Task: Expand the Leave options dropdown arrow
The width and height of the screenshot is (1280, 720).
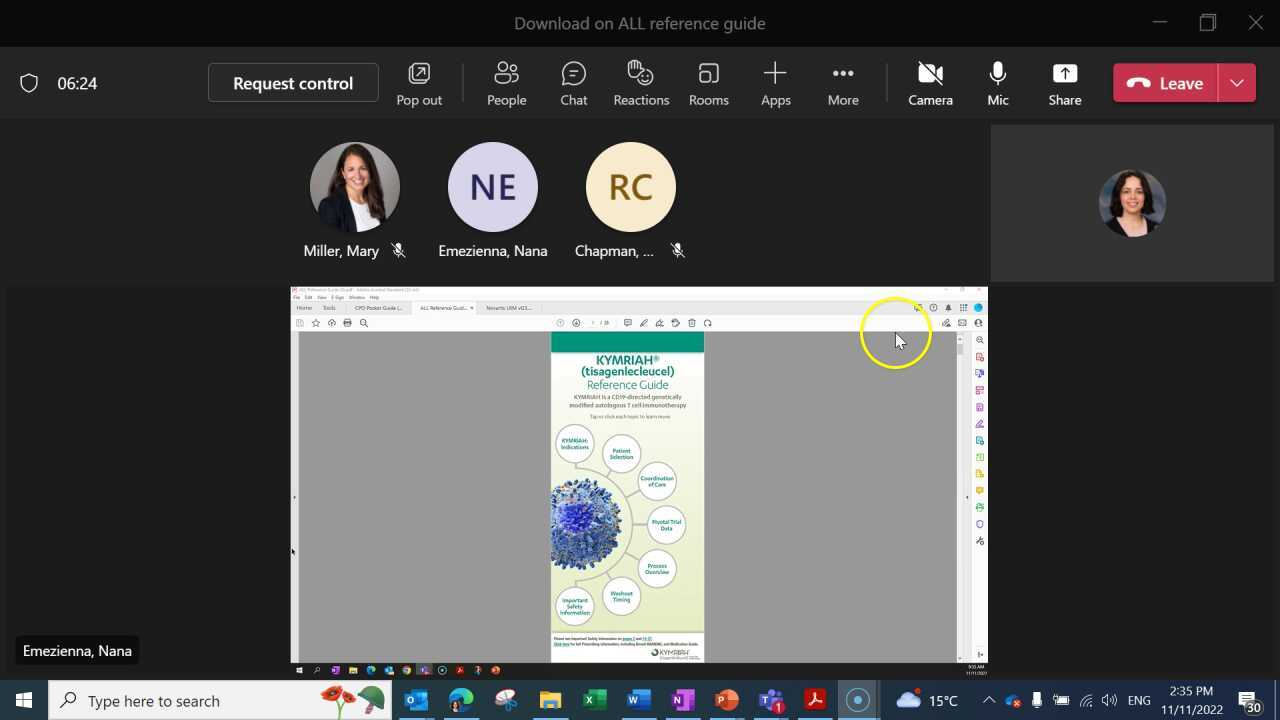Action: [x=1237, y=83]
